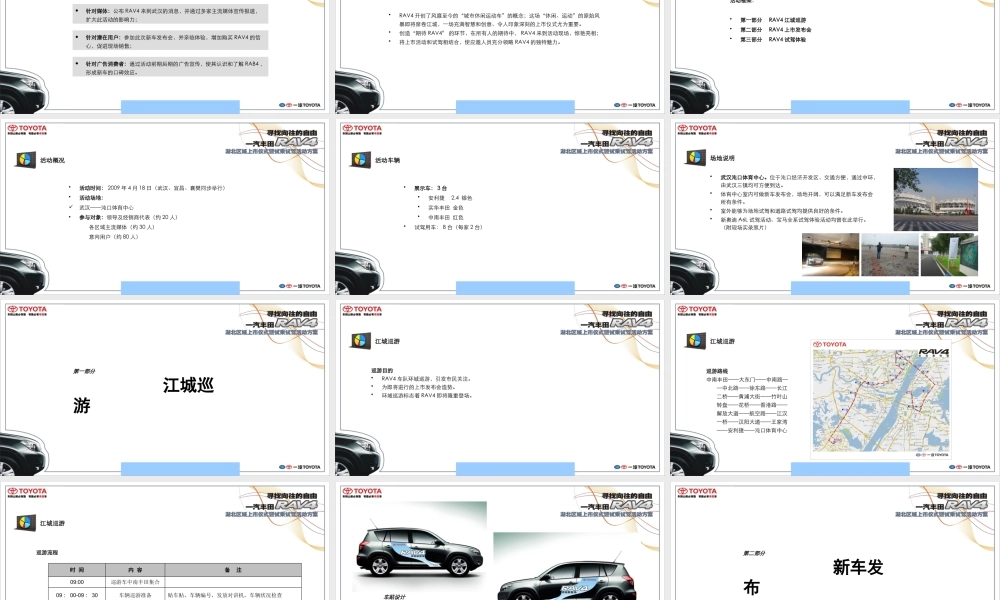Click the pie chart icon on 巡游流程 slide

[26, 523]
